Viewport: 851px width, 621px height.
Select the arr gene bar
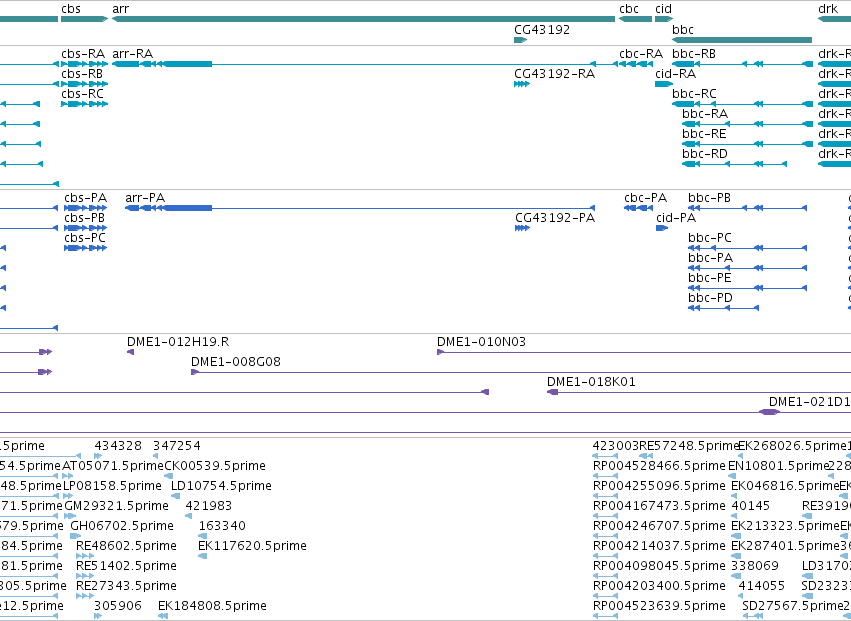click(x=363, y=19)
